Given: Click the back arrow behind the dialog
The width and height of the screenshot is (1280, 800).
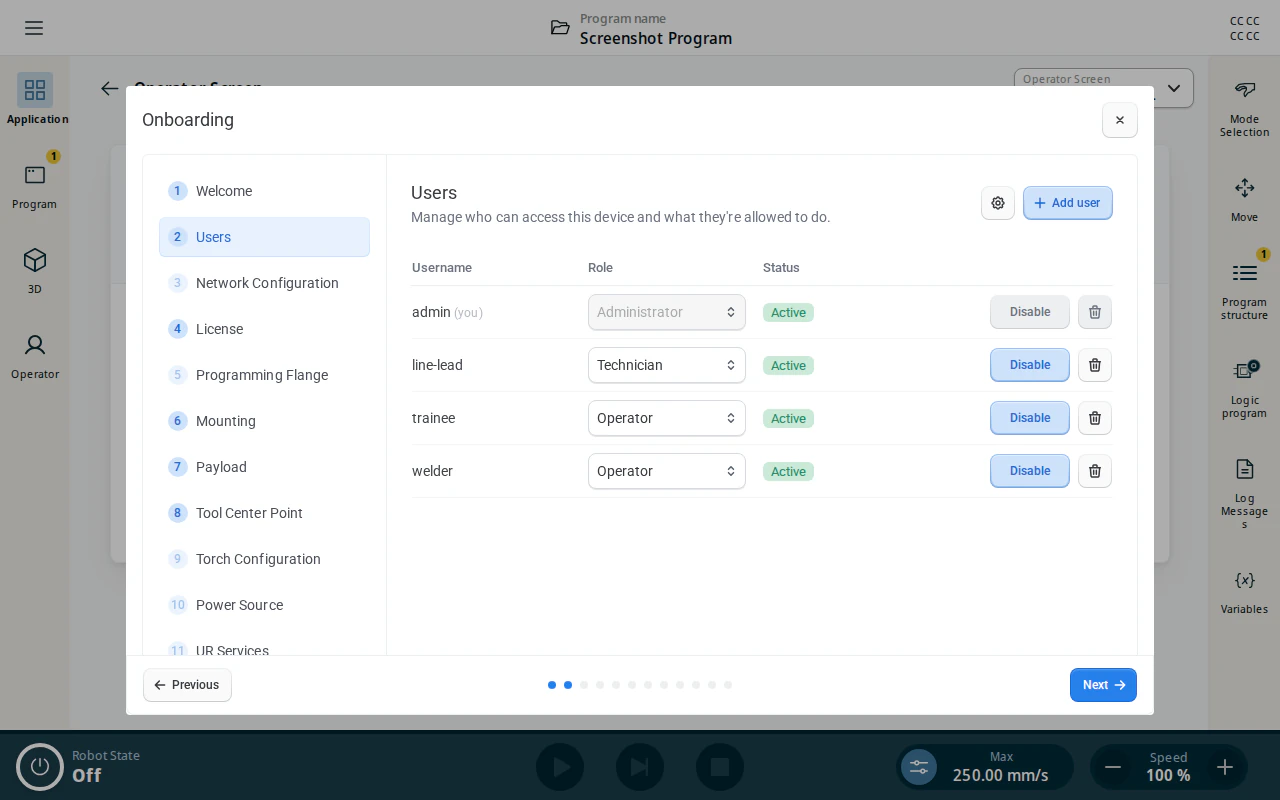Looking at the screenshot, I should coord(110,88).
